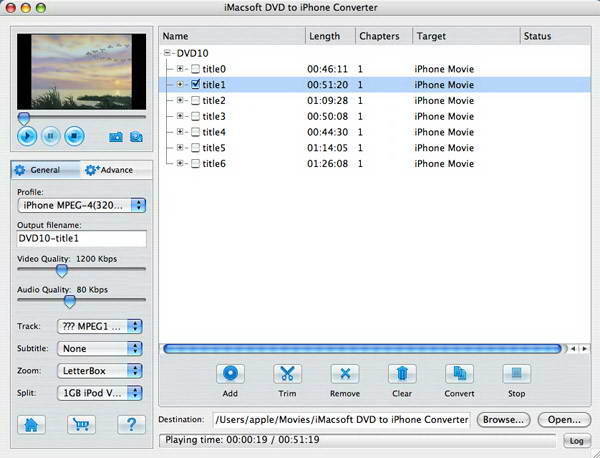Stop the preview playback
600x458 pixels.
[x=74, y=136]
